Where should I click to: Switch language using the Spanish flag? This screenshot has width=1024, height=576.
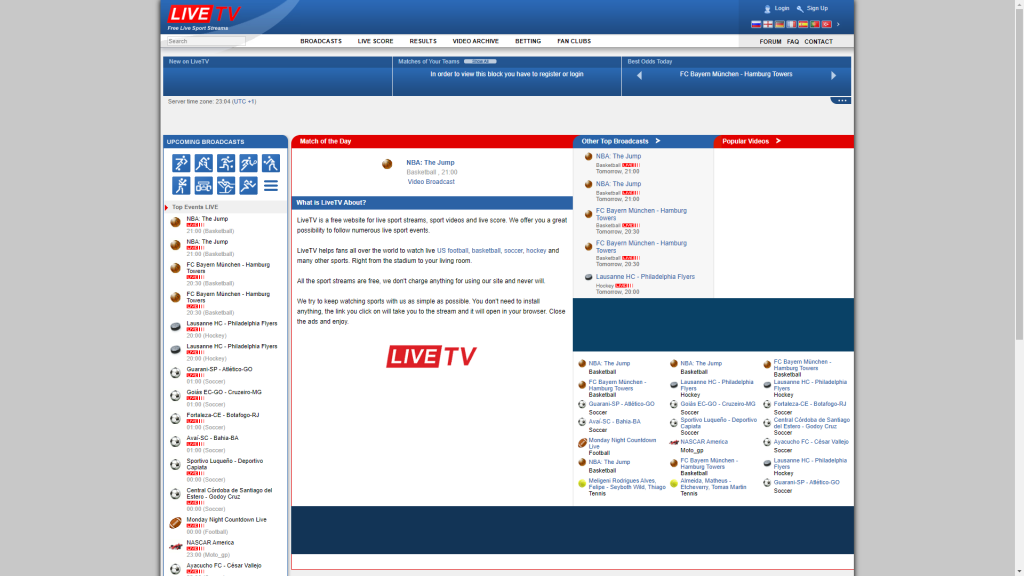803,24
